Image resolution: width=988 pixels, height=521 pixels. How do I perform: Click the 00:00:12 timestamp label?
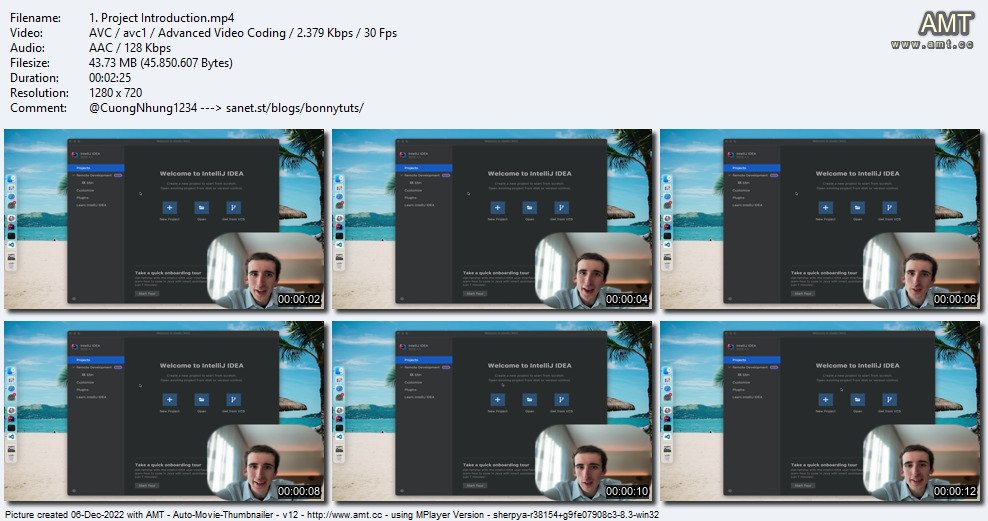coord(955,491)
